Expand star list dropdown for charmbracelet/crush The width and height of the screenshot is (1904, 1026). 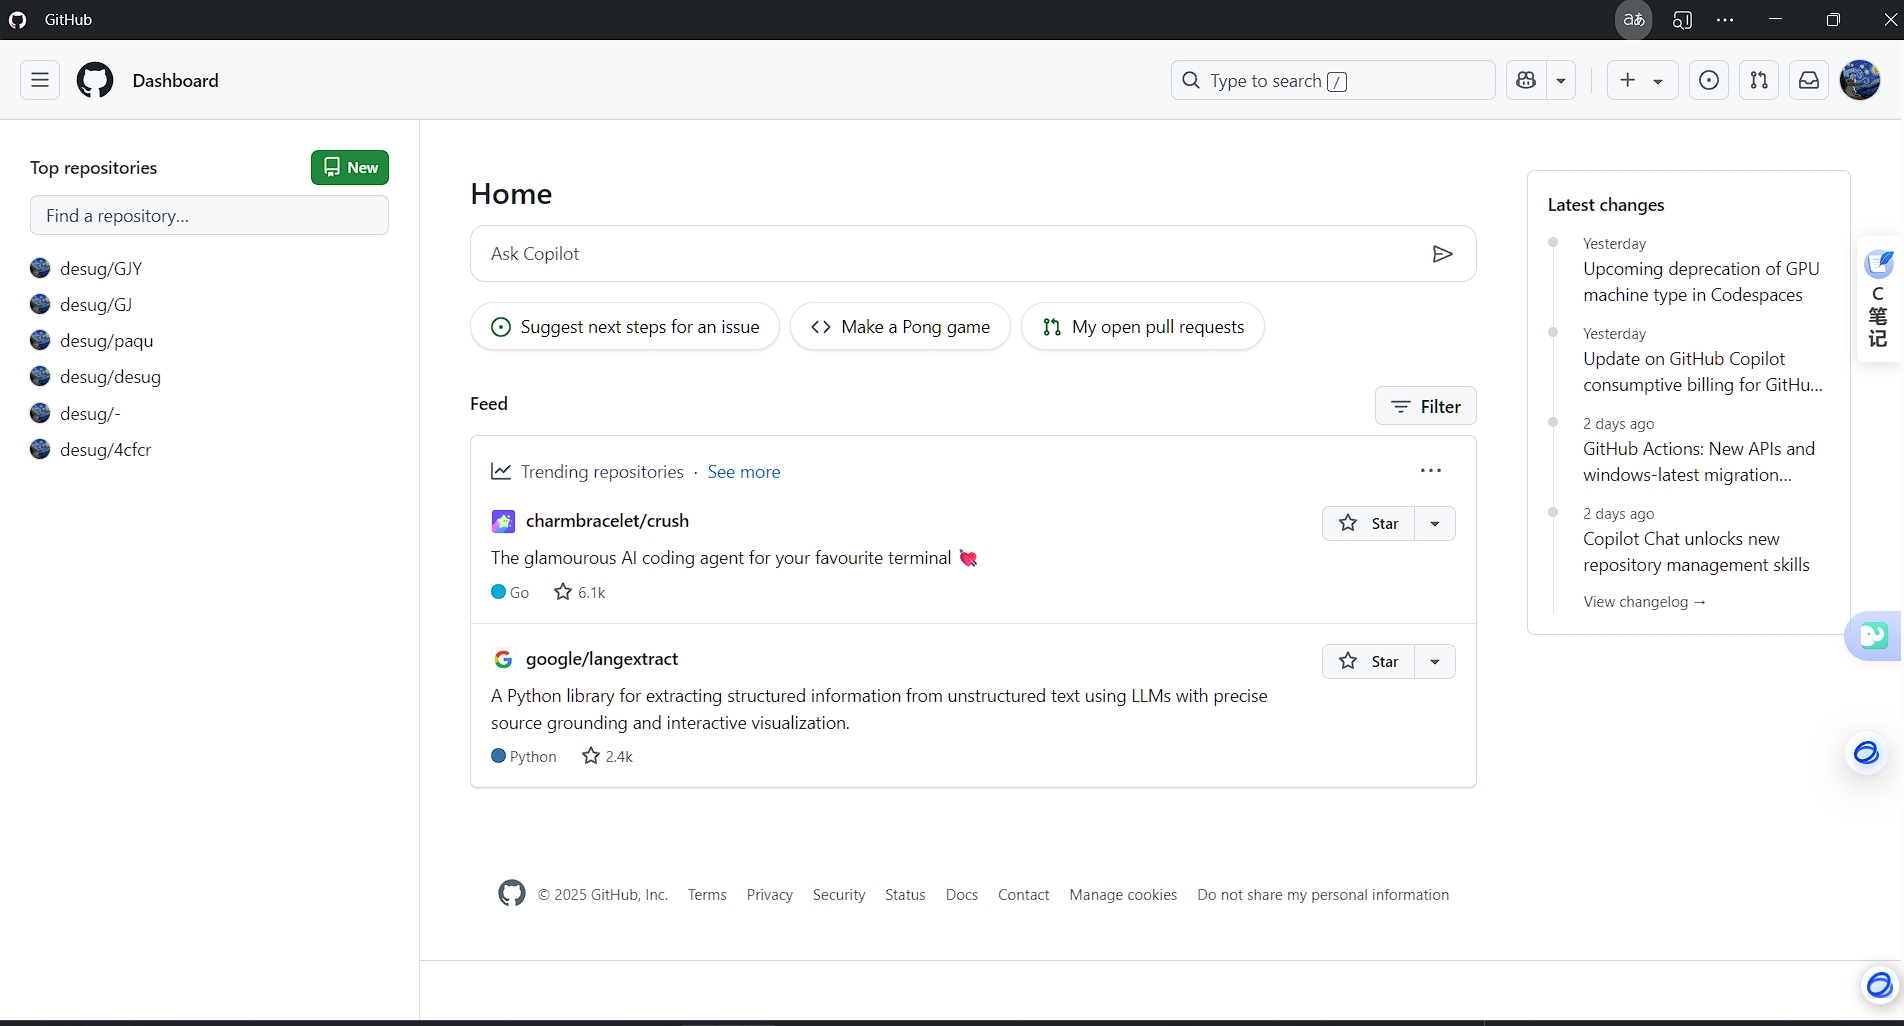point(1435,523)
